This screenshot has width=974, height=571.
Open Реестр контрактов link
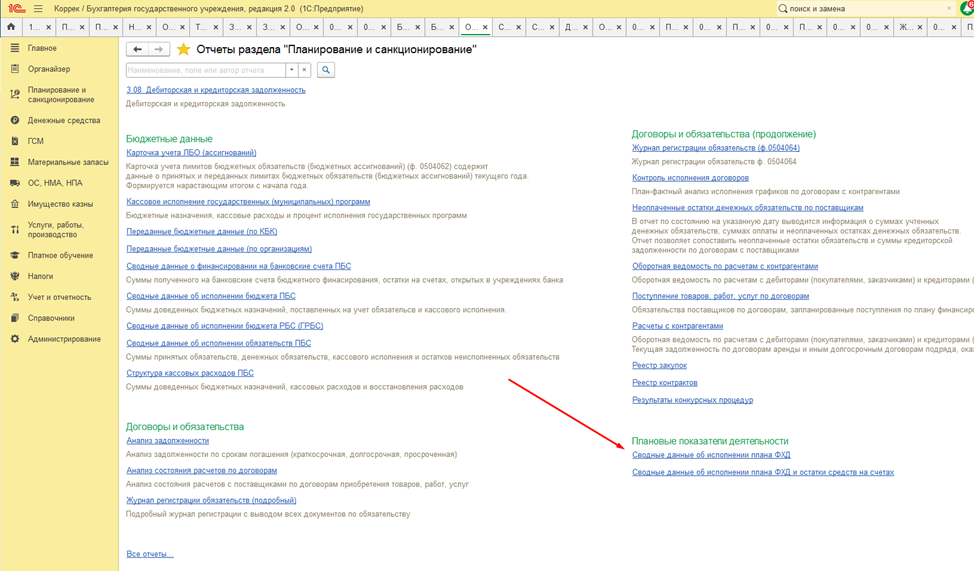click(665, 383)
